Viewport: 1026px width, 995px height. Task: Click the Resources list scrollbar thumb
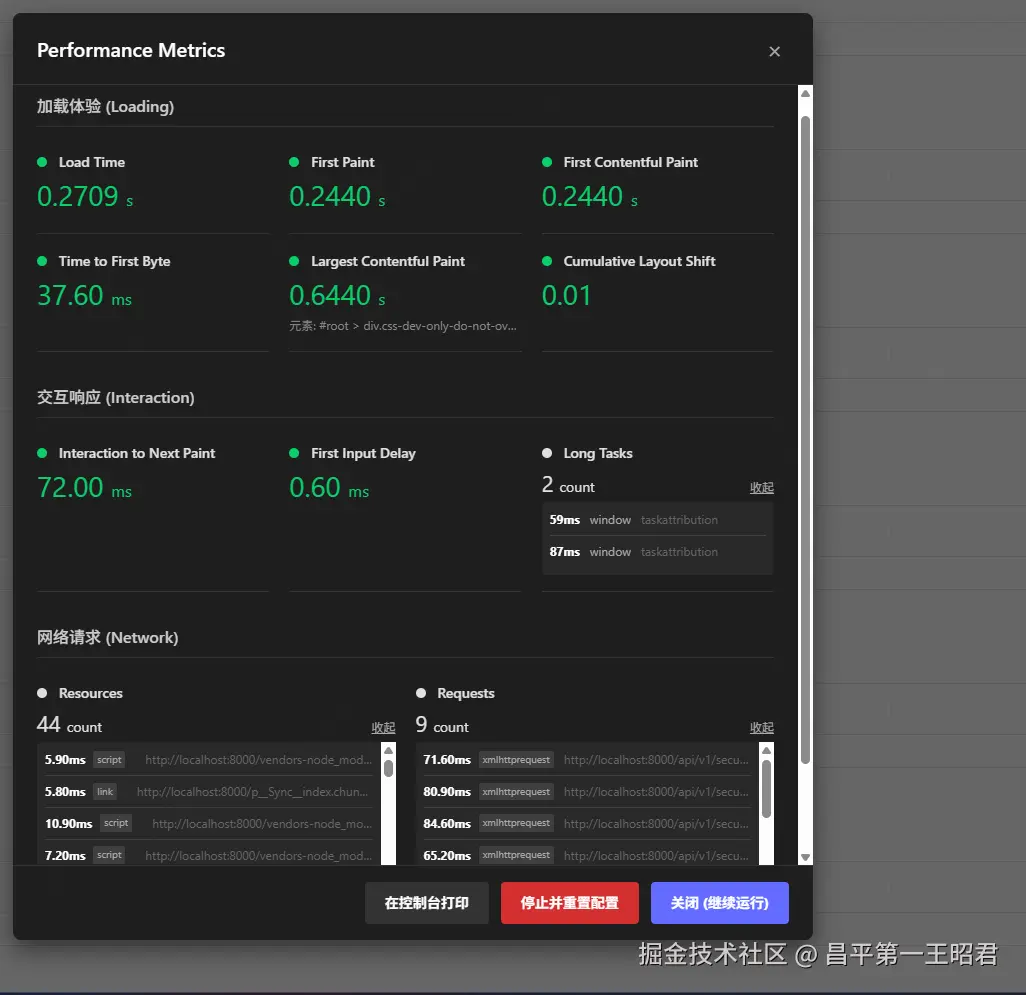click(388, 768)
